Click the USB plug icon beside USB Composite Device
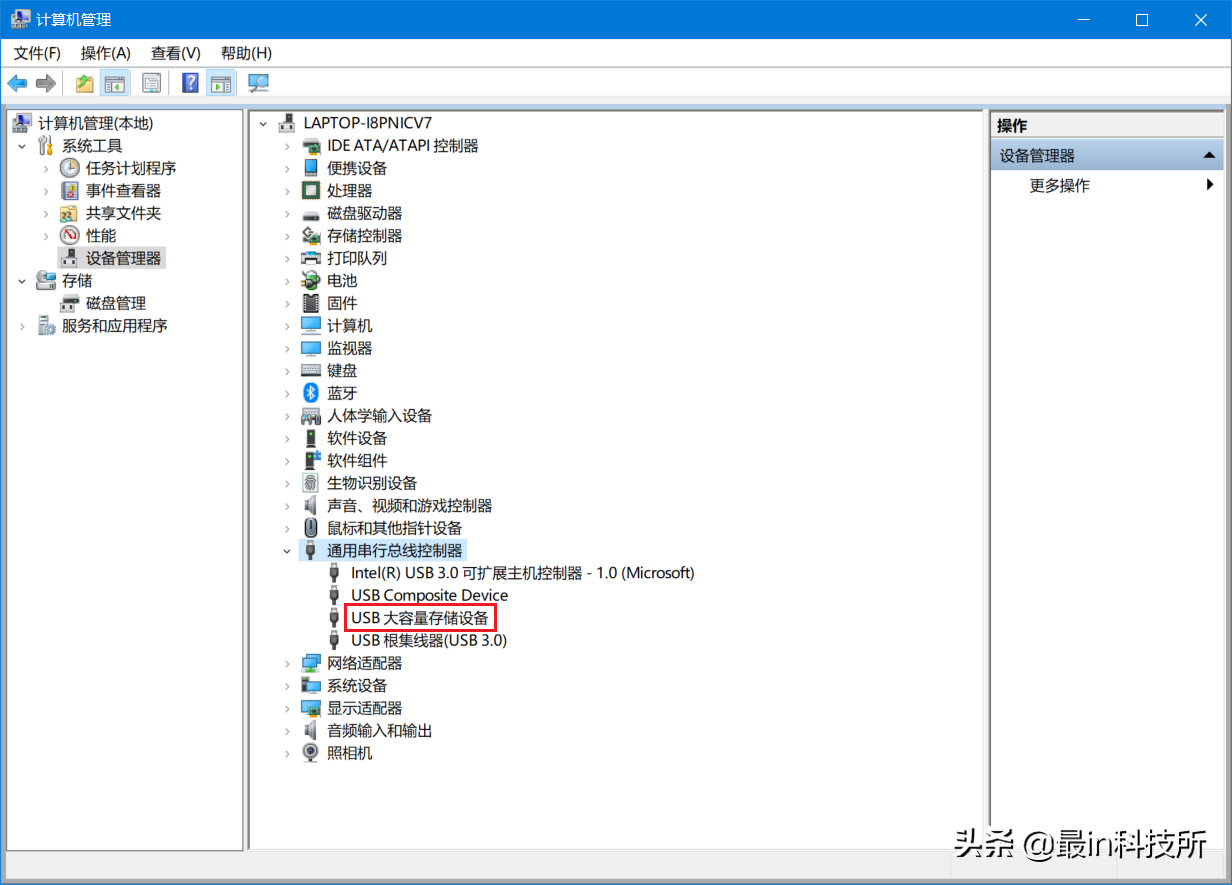The width and height of the screenshot is (1232, 885). pos(335,596)
